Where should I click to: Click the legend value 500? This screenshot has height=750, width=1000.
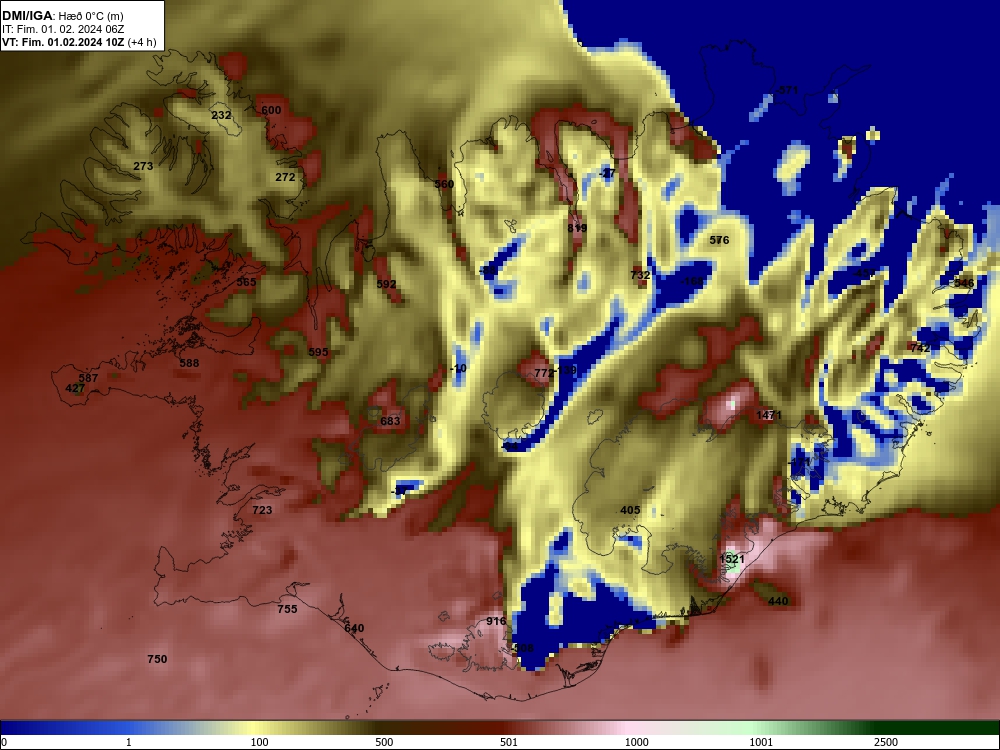tap(385, 742)
